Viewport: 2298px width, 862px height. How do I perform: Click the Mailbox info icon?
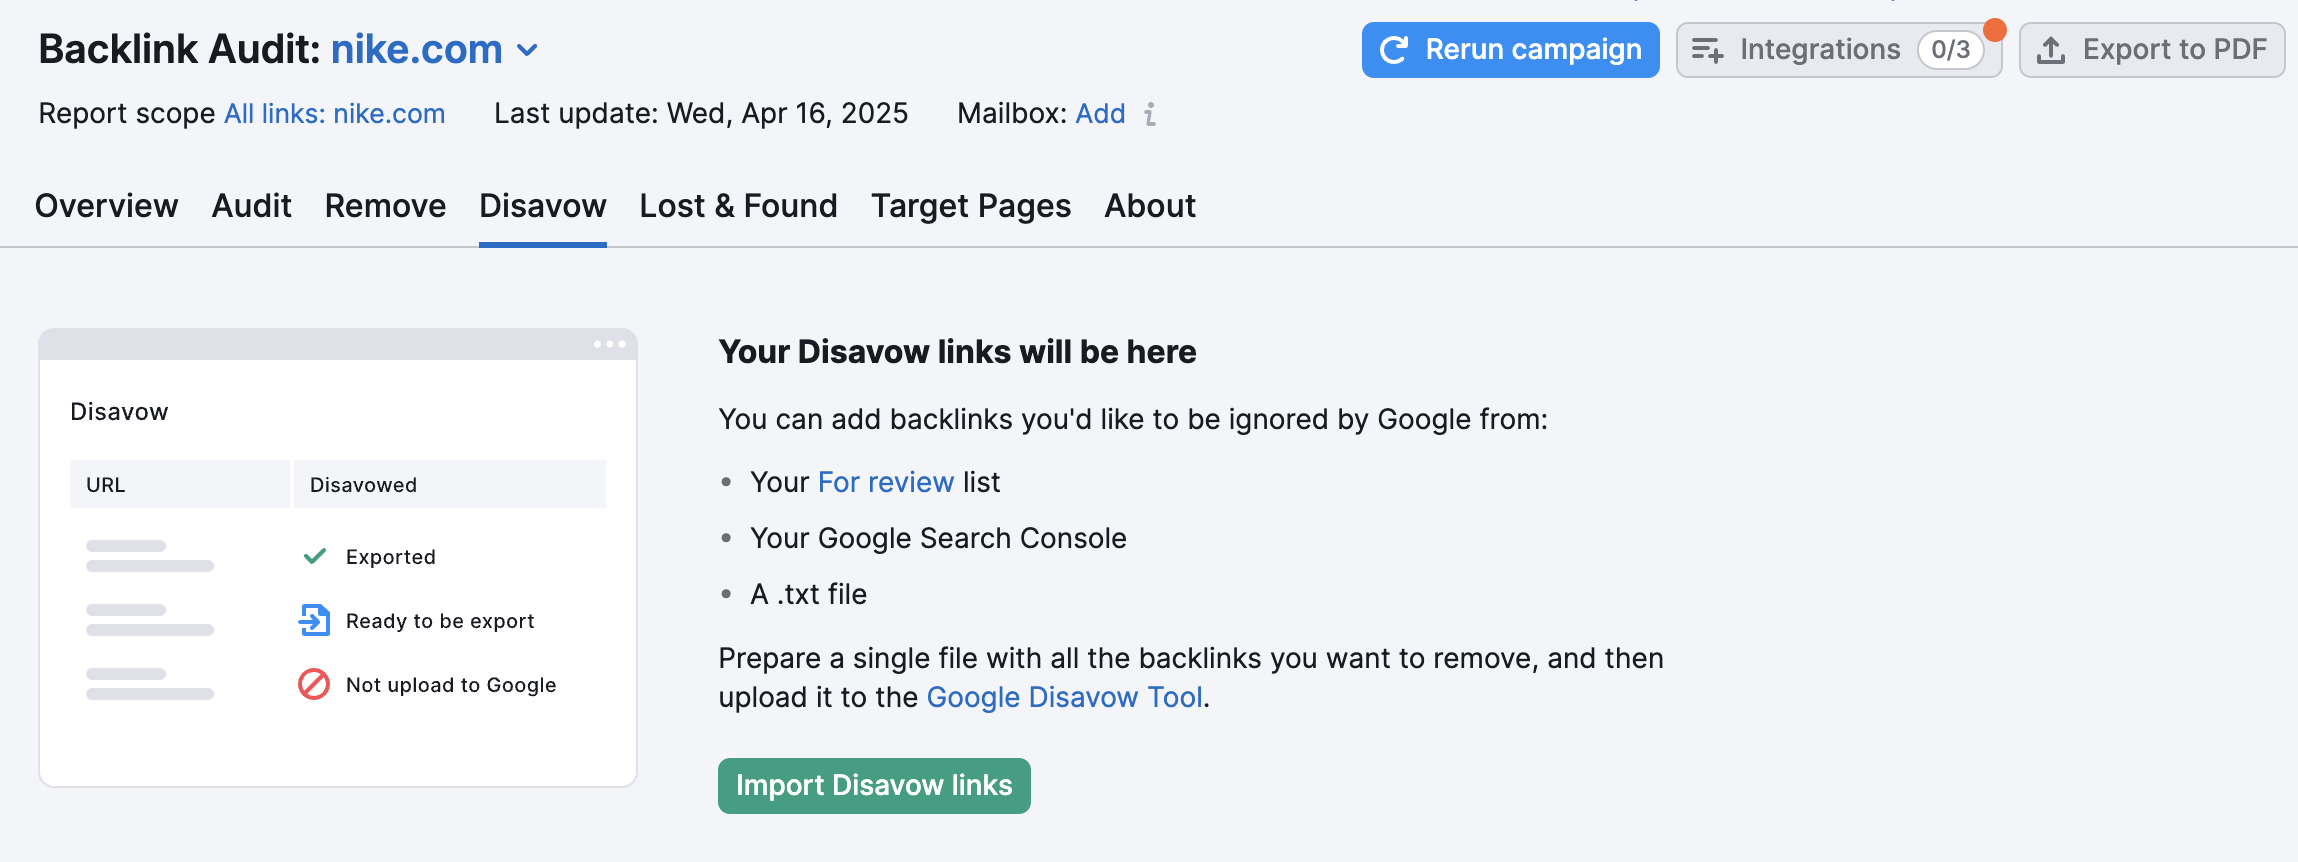pos(1150,114)
